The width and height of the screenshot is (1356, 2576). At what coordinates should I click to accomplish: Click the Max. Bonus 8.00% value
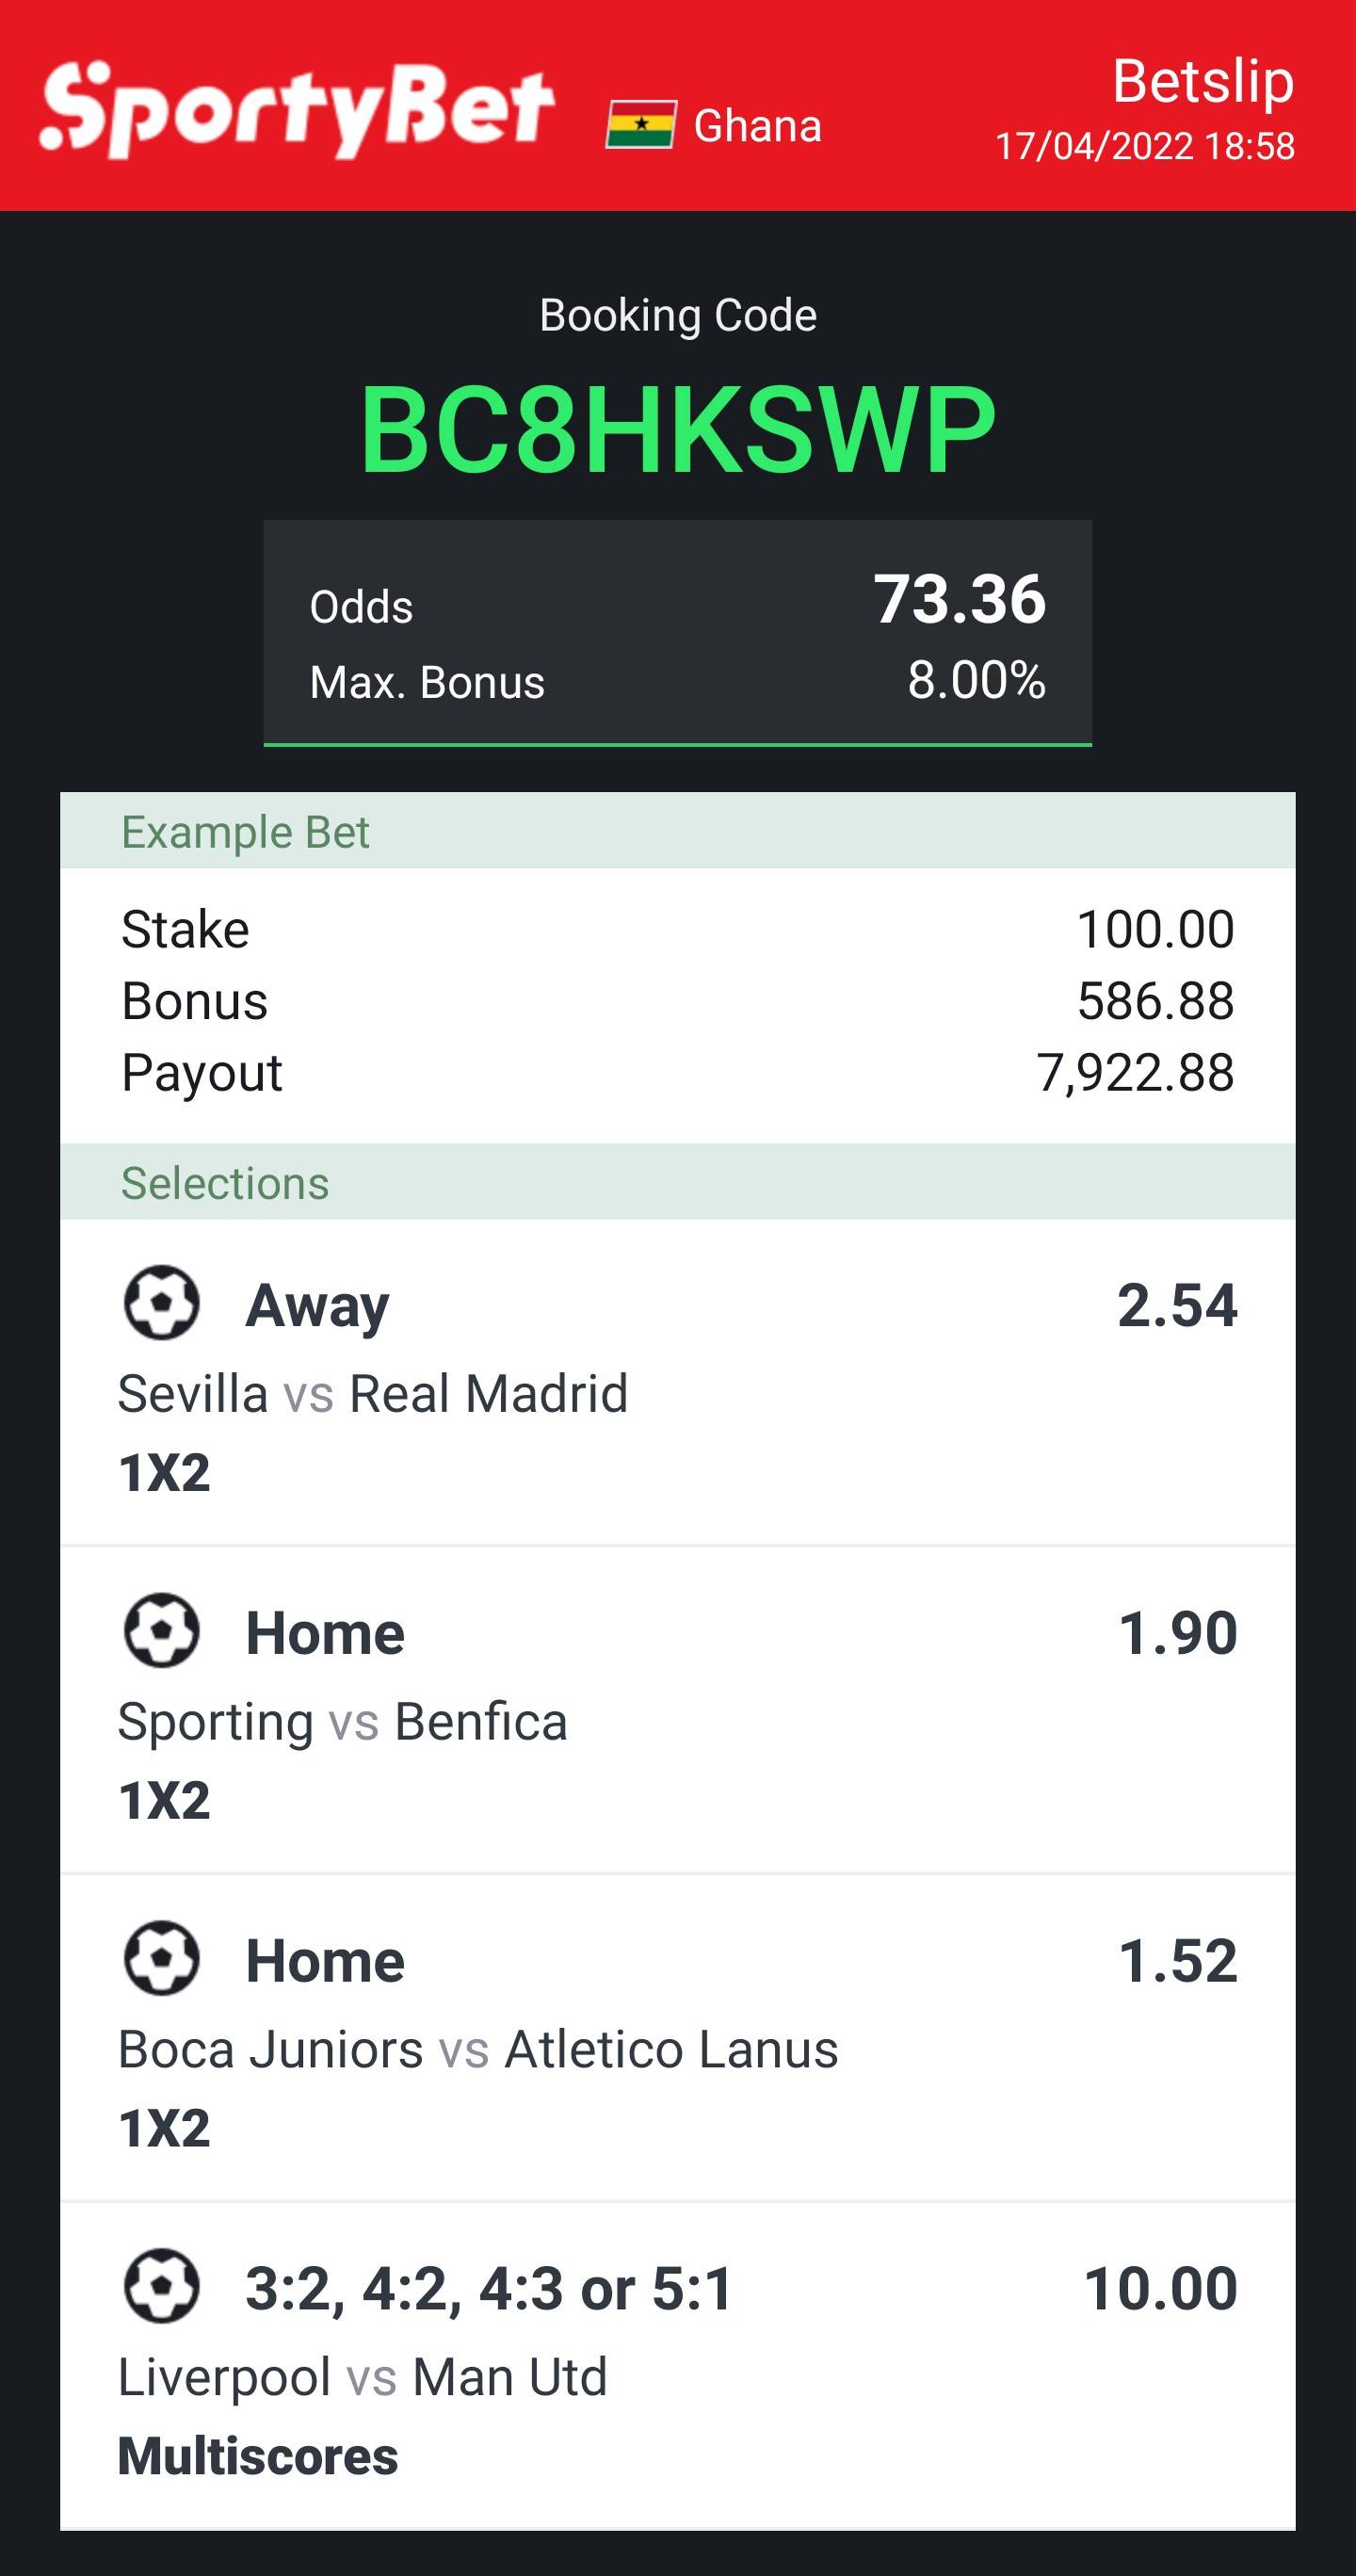[975, 681]
